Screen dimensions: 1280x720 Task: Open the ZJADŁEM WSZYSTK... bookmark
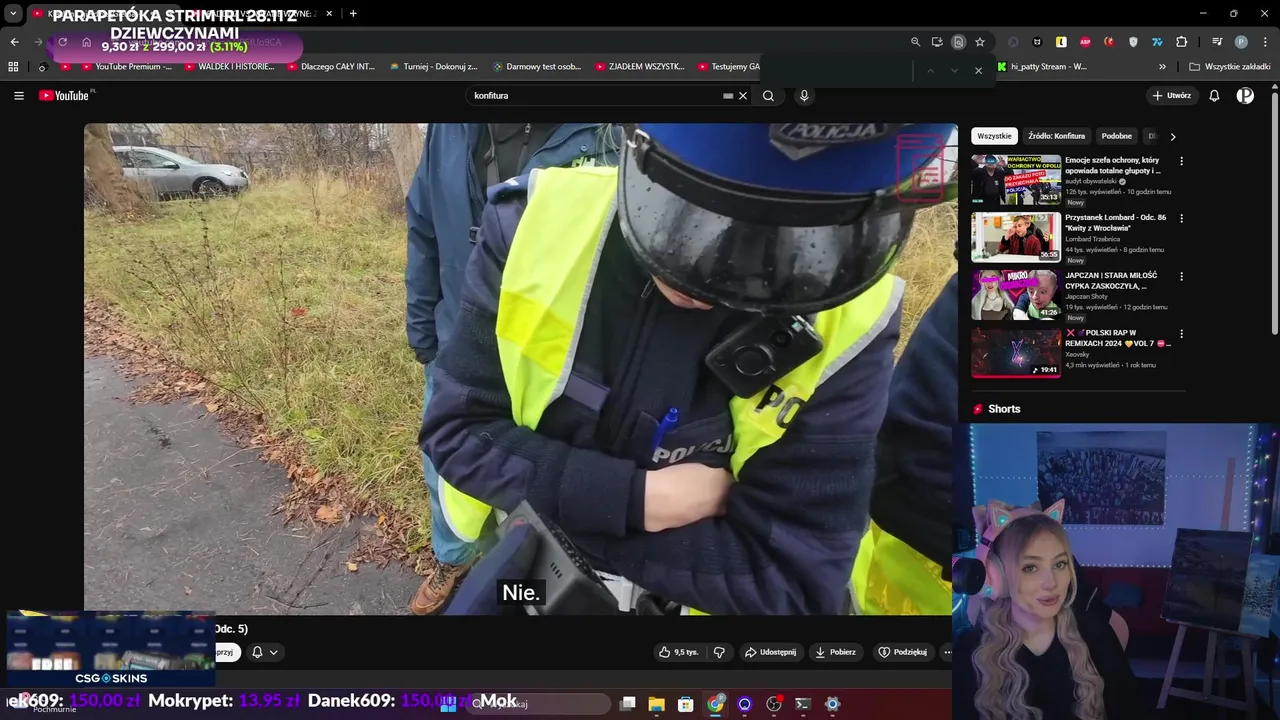point(640,67)
